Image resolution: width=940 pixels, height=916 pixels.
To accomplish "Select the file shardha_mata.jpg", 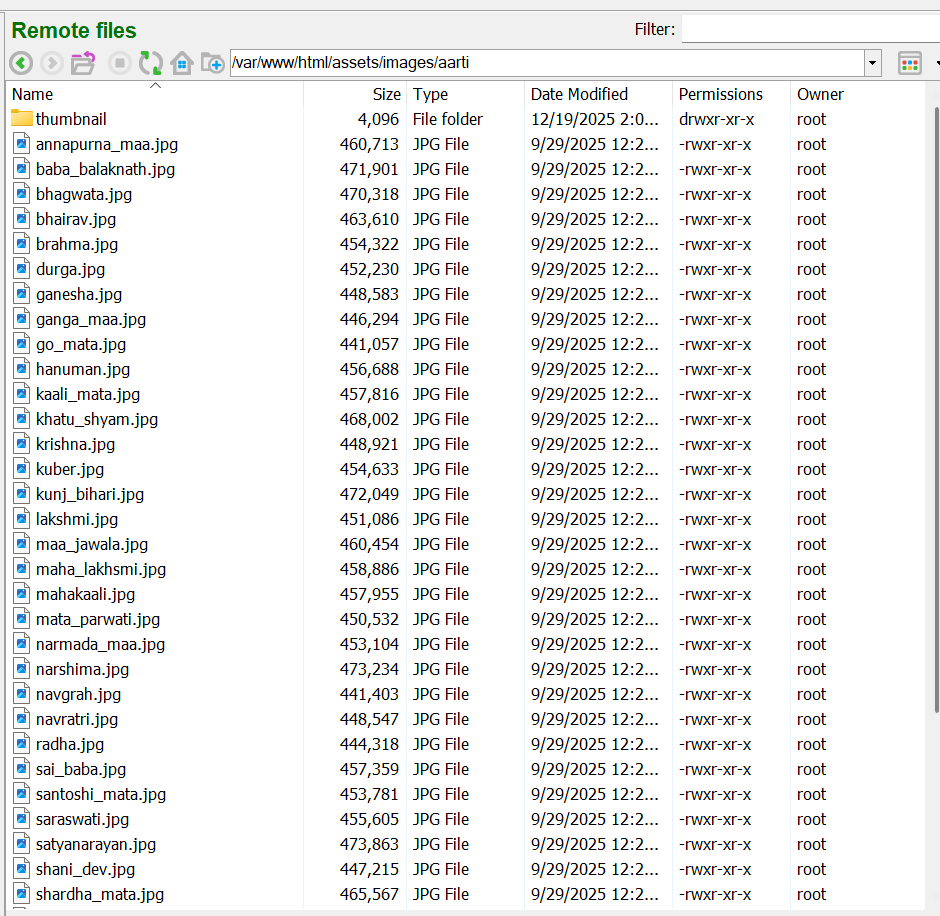I will 100,894.
